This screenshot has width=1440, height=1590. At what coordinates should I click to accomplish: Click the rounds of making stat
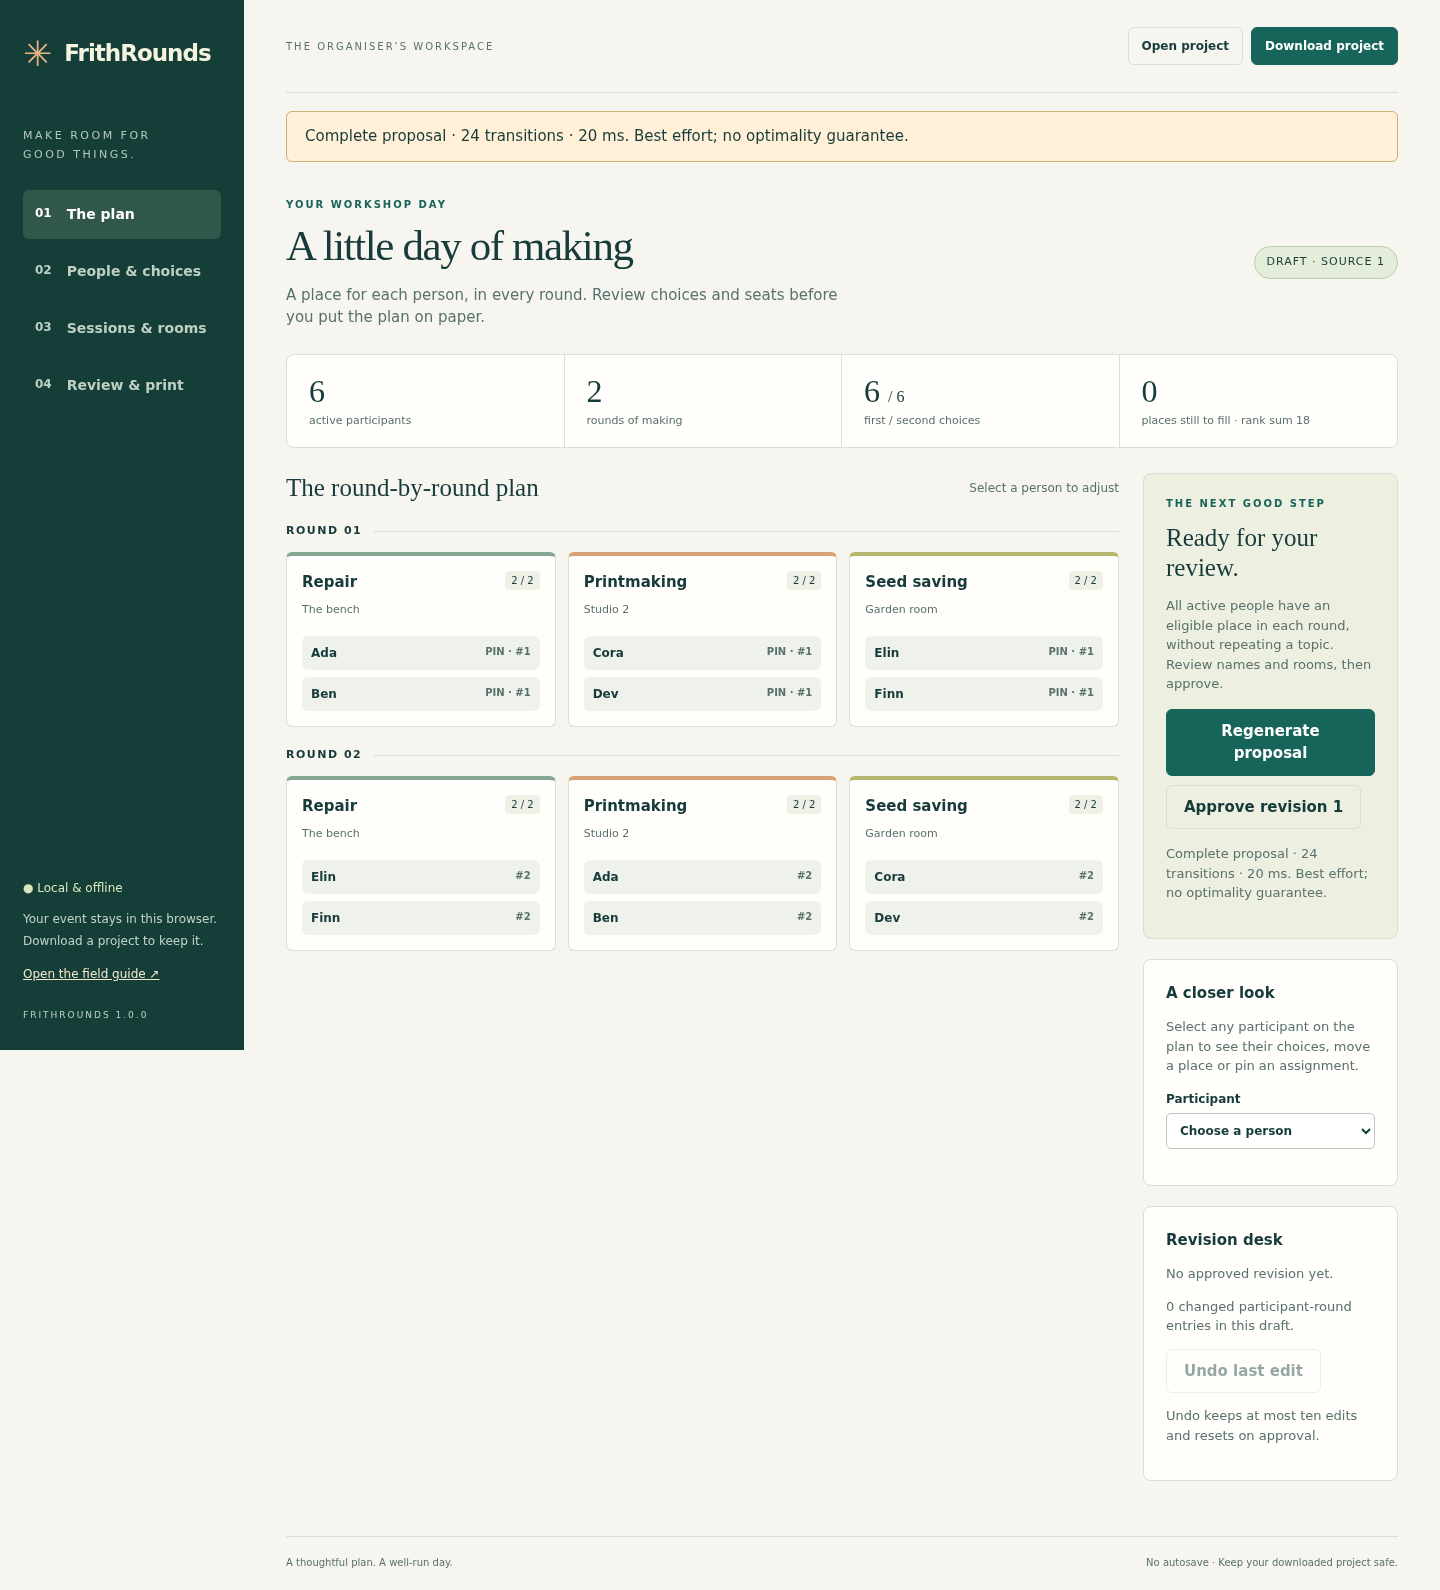pyautogui.click(x=703, y=401)
